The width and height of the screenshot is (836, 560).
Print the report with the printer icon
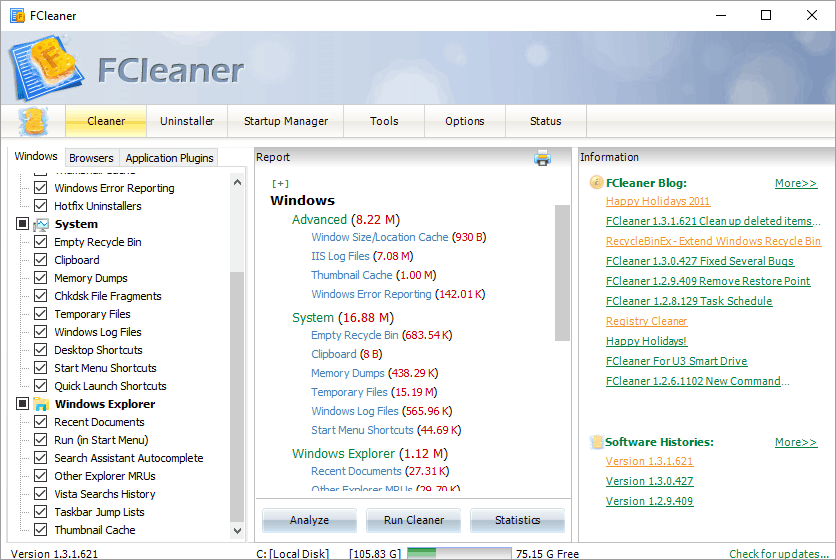point(542,158)
